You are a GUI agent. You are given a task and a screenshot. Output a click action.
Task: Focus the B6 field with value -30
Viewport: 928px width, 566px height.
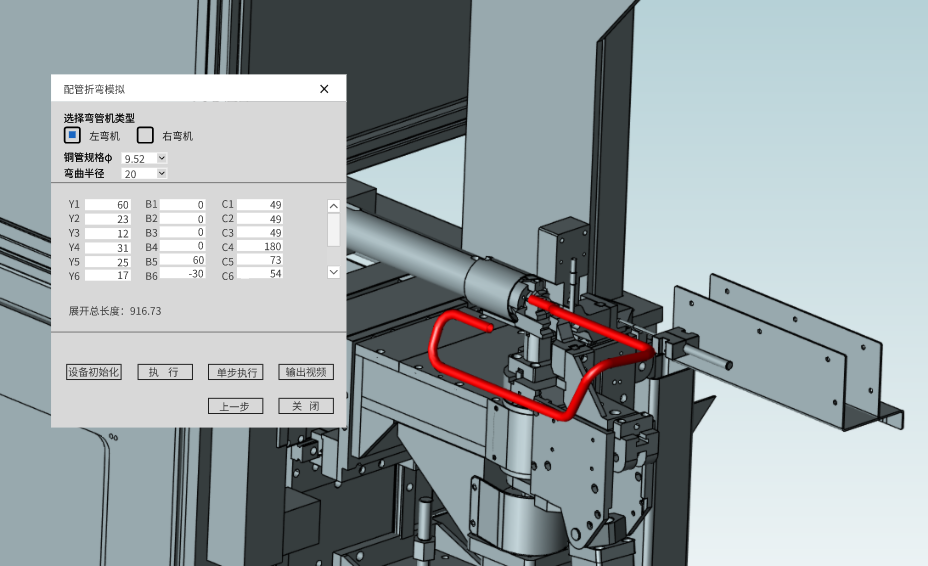click(183, 275)
